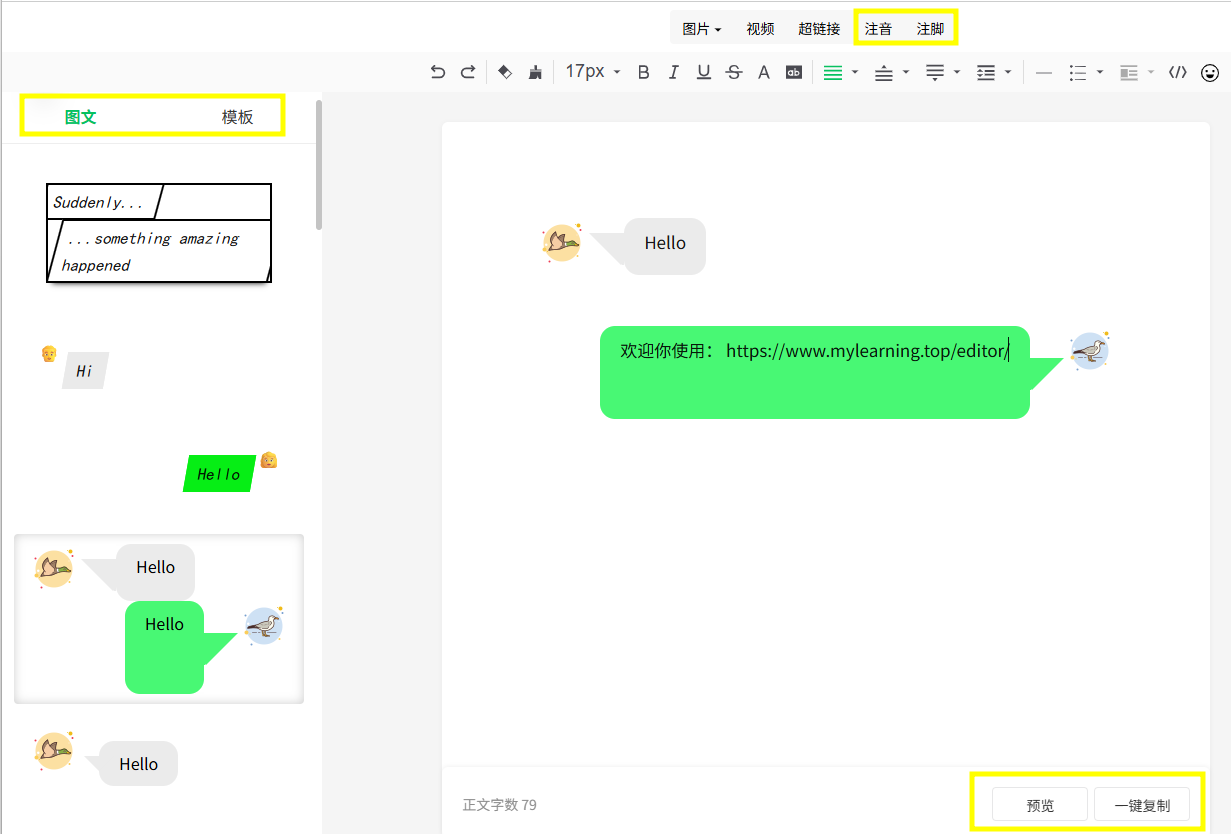Screen dimensions: 1231x834
Task: Insert a horizontal divider line
Action: (1043, 72)
